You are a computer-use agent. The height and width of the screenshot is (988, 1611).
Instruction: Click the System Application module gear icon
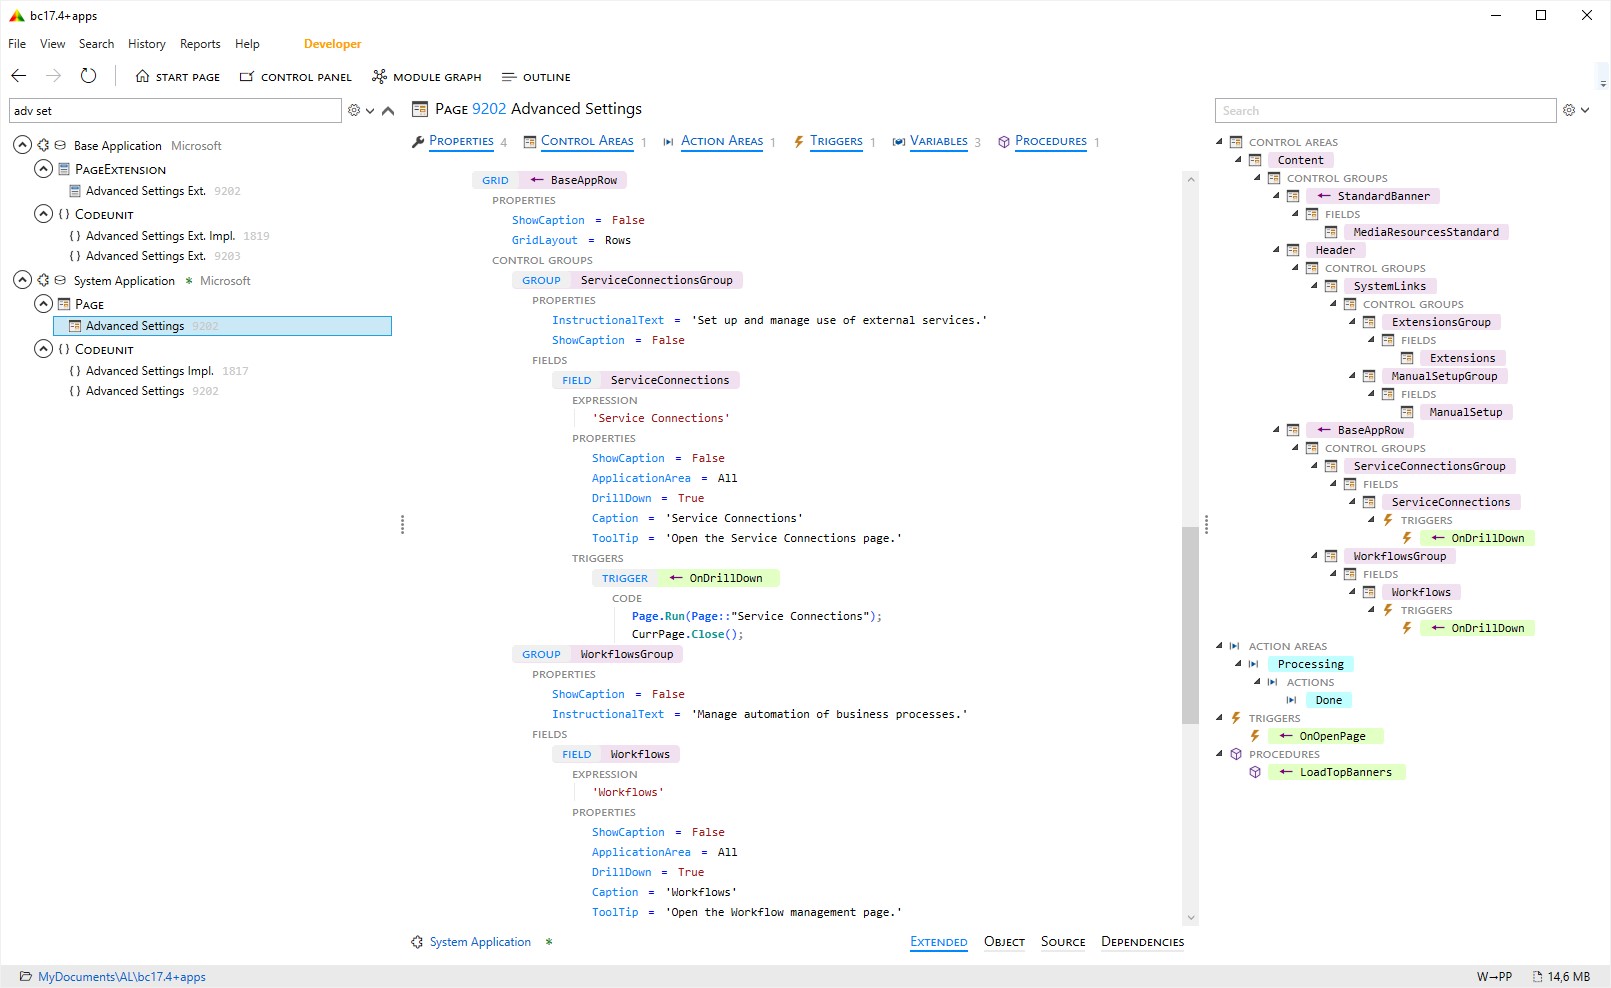pos(43,281)
